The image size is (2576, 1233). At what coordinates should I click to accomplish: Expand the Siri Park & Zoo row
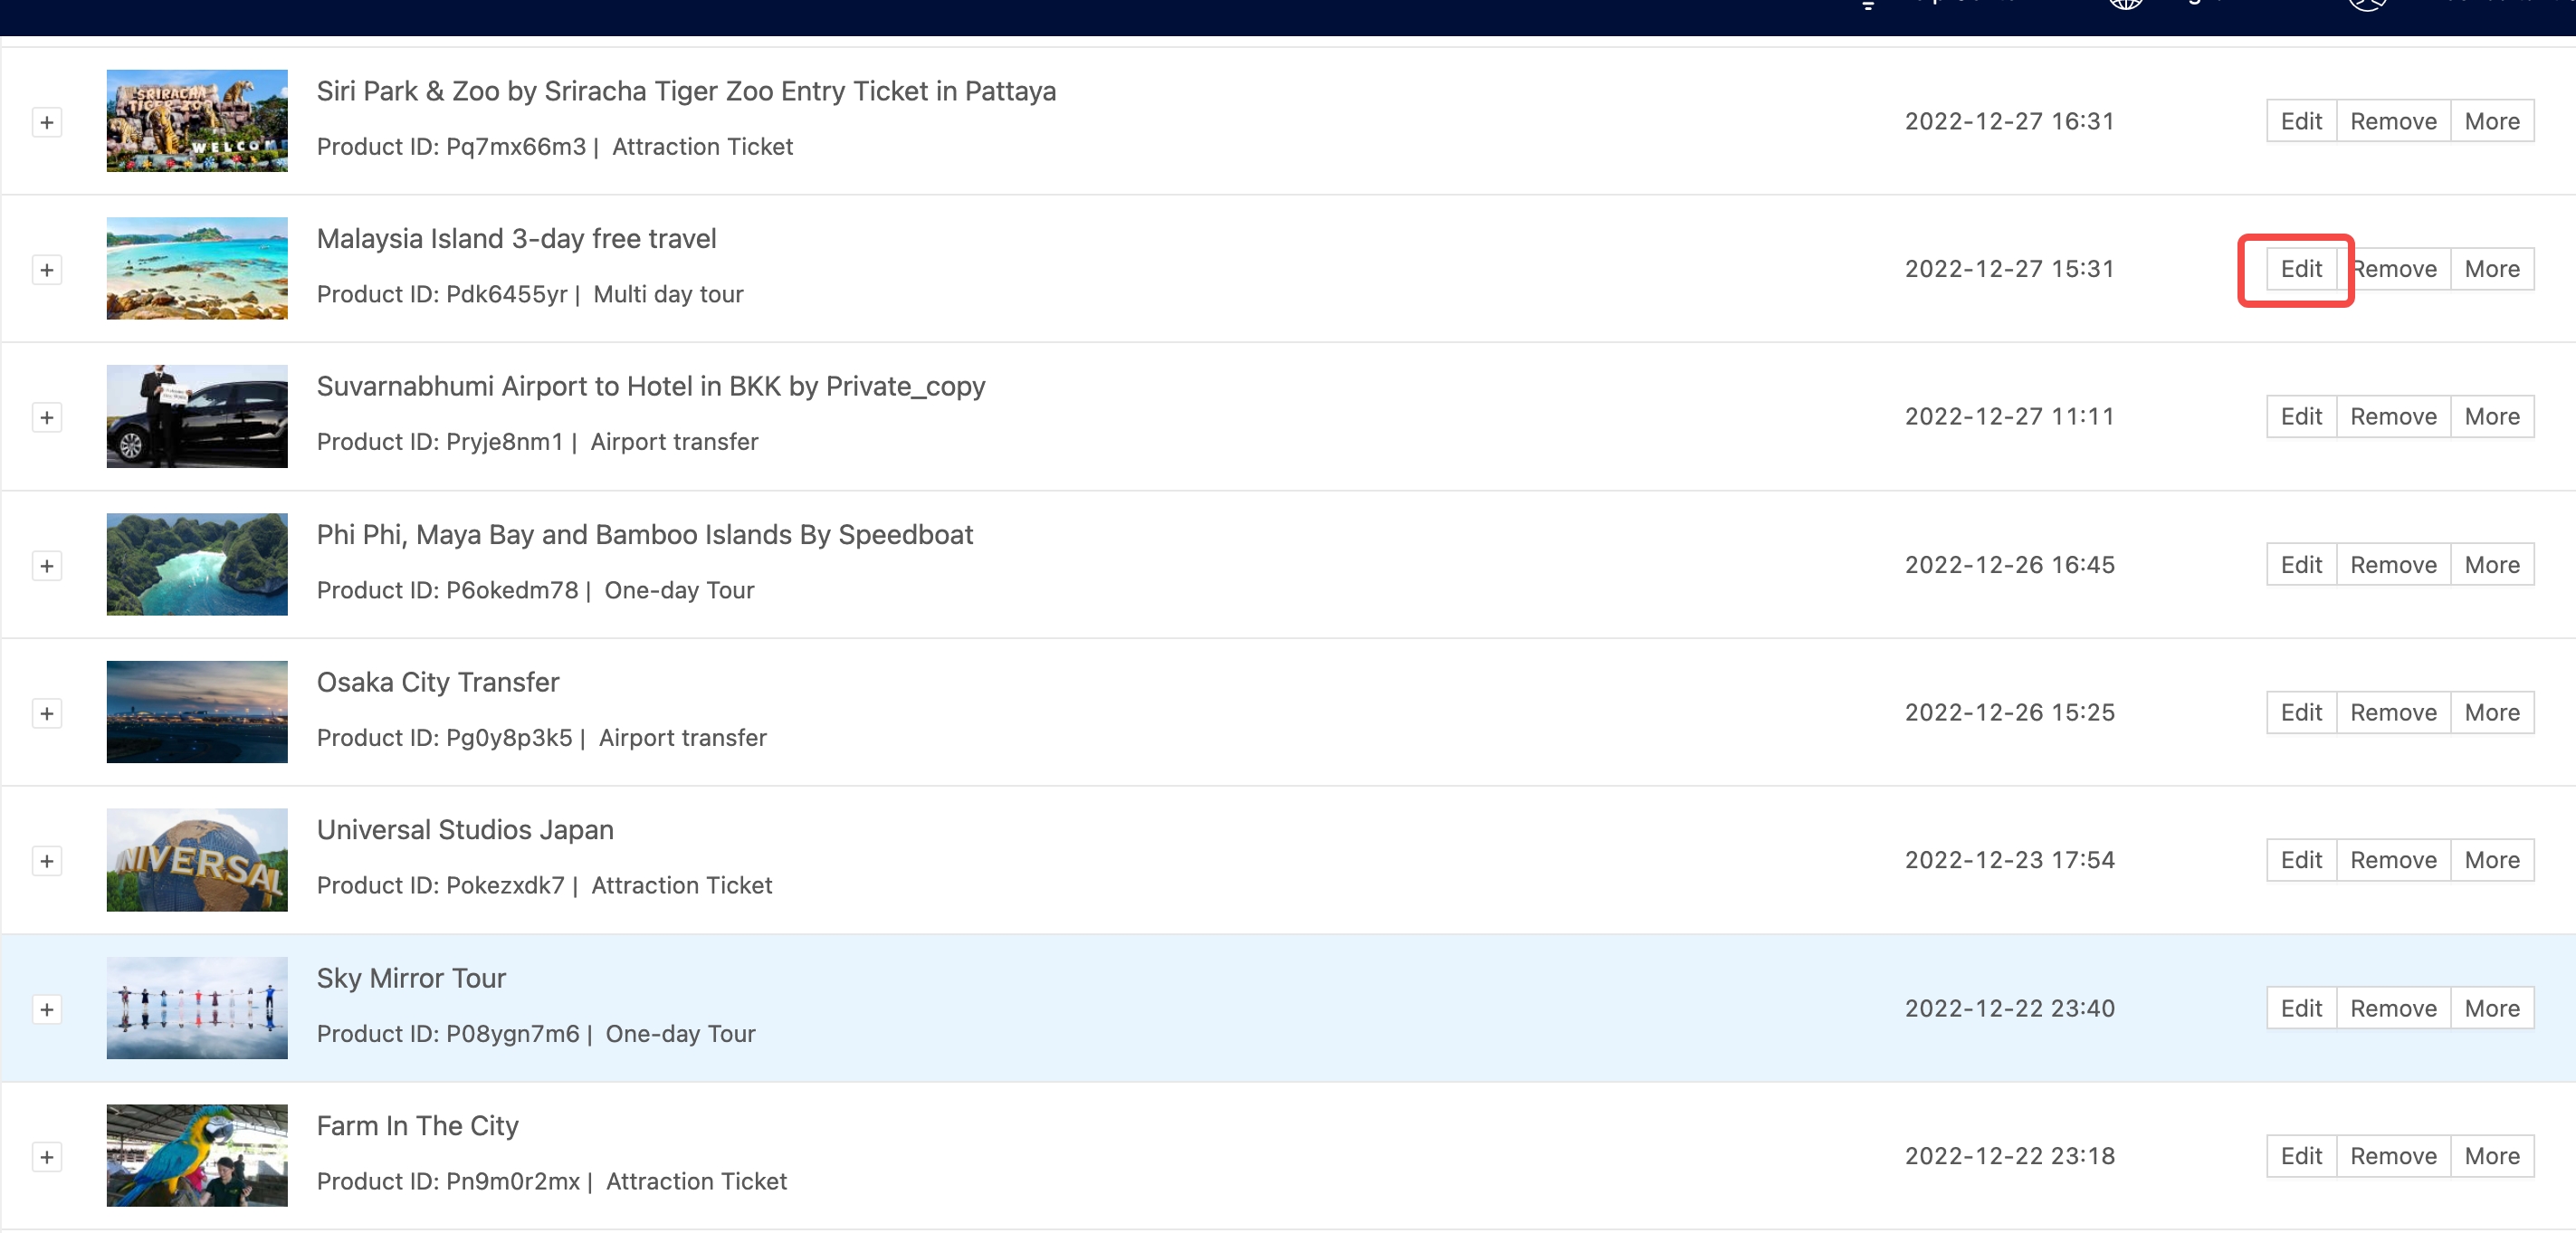click(47, 122)
